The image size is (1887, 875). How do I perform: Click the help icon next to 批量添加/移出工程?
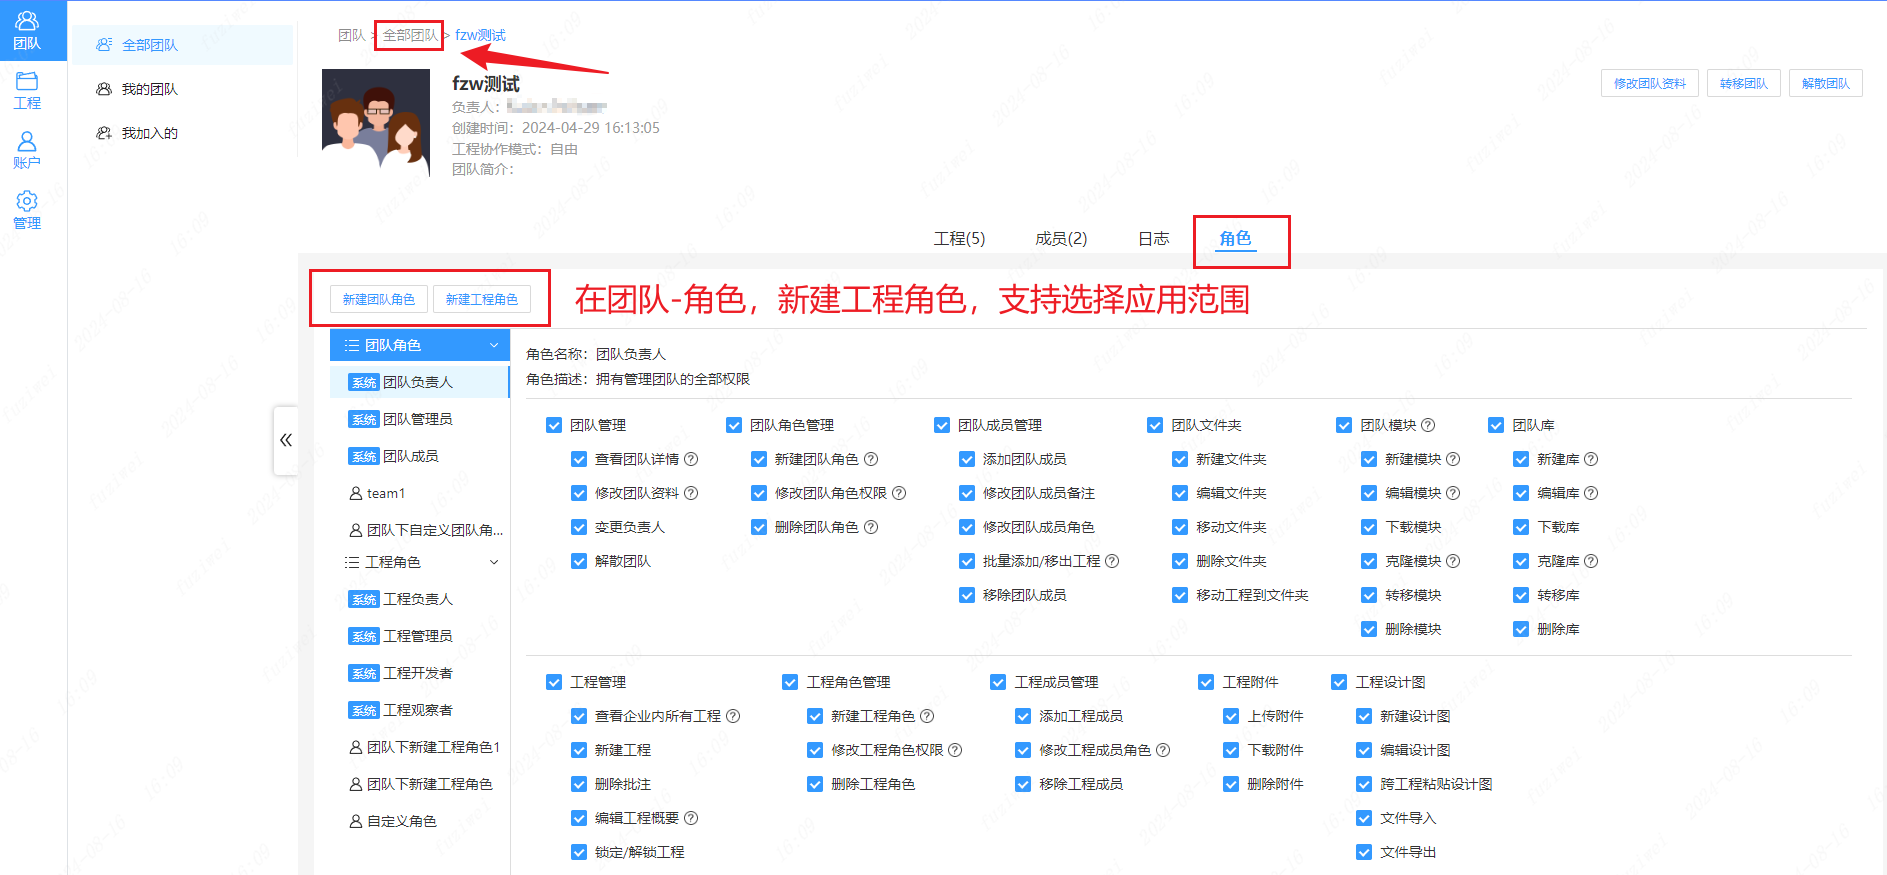1112,561
